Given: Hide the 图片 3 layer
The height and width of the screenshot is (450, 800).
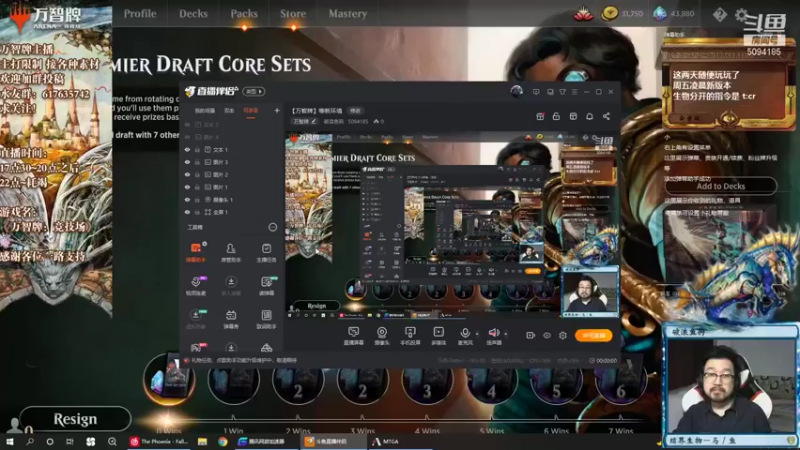Looking at the screenshot, I should tap(187, 162).
